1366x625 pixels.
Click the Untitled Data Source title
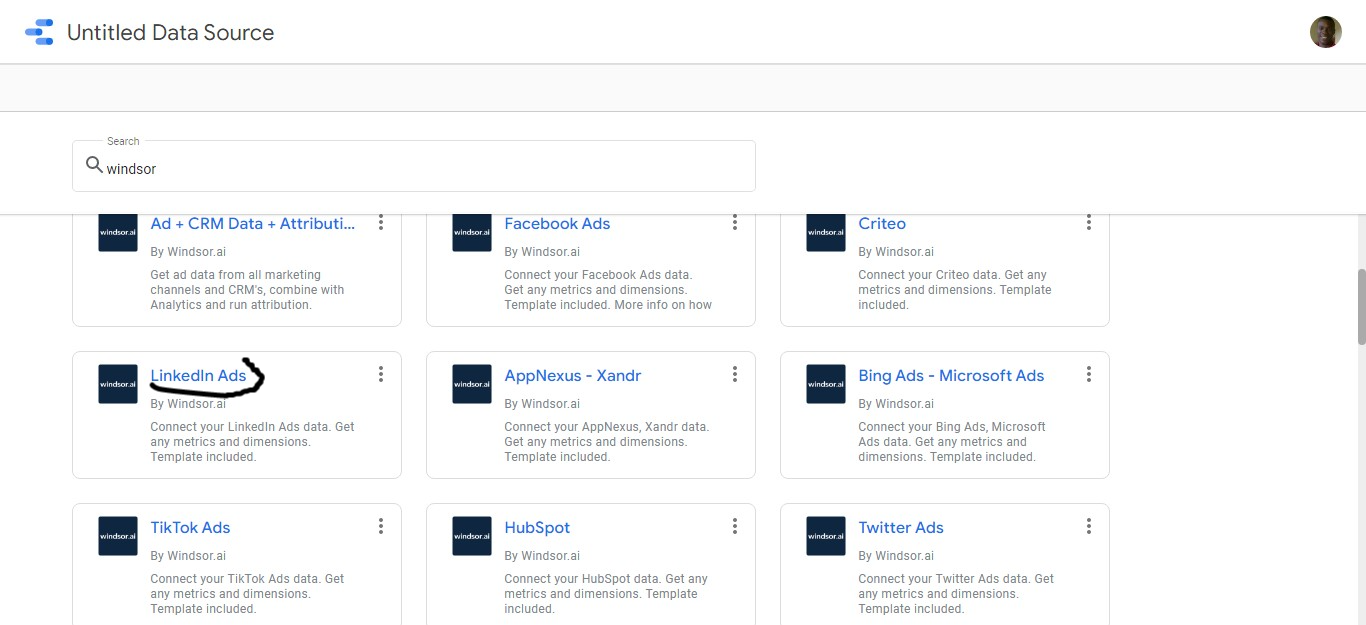[170, 32]
